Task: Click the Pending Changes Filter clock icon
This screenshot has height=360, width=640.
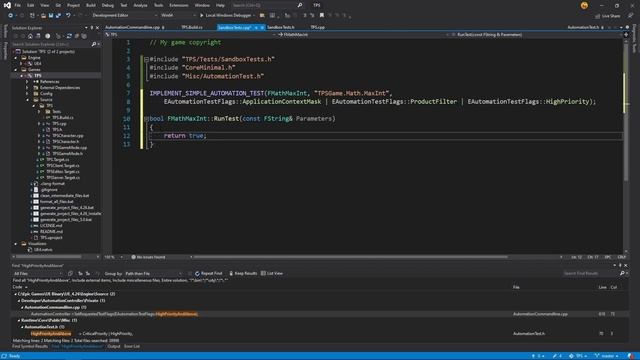Action: click(x=48, y=36)
